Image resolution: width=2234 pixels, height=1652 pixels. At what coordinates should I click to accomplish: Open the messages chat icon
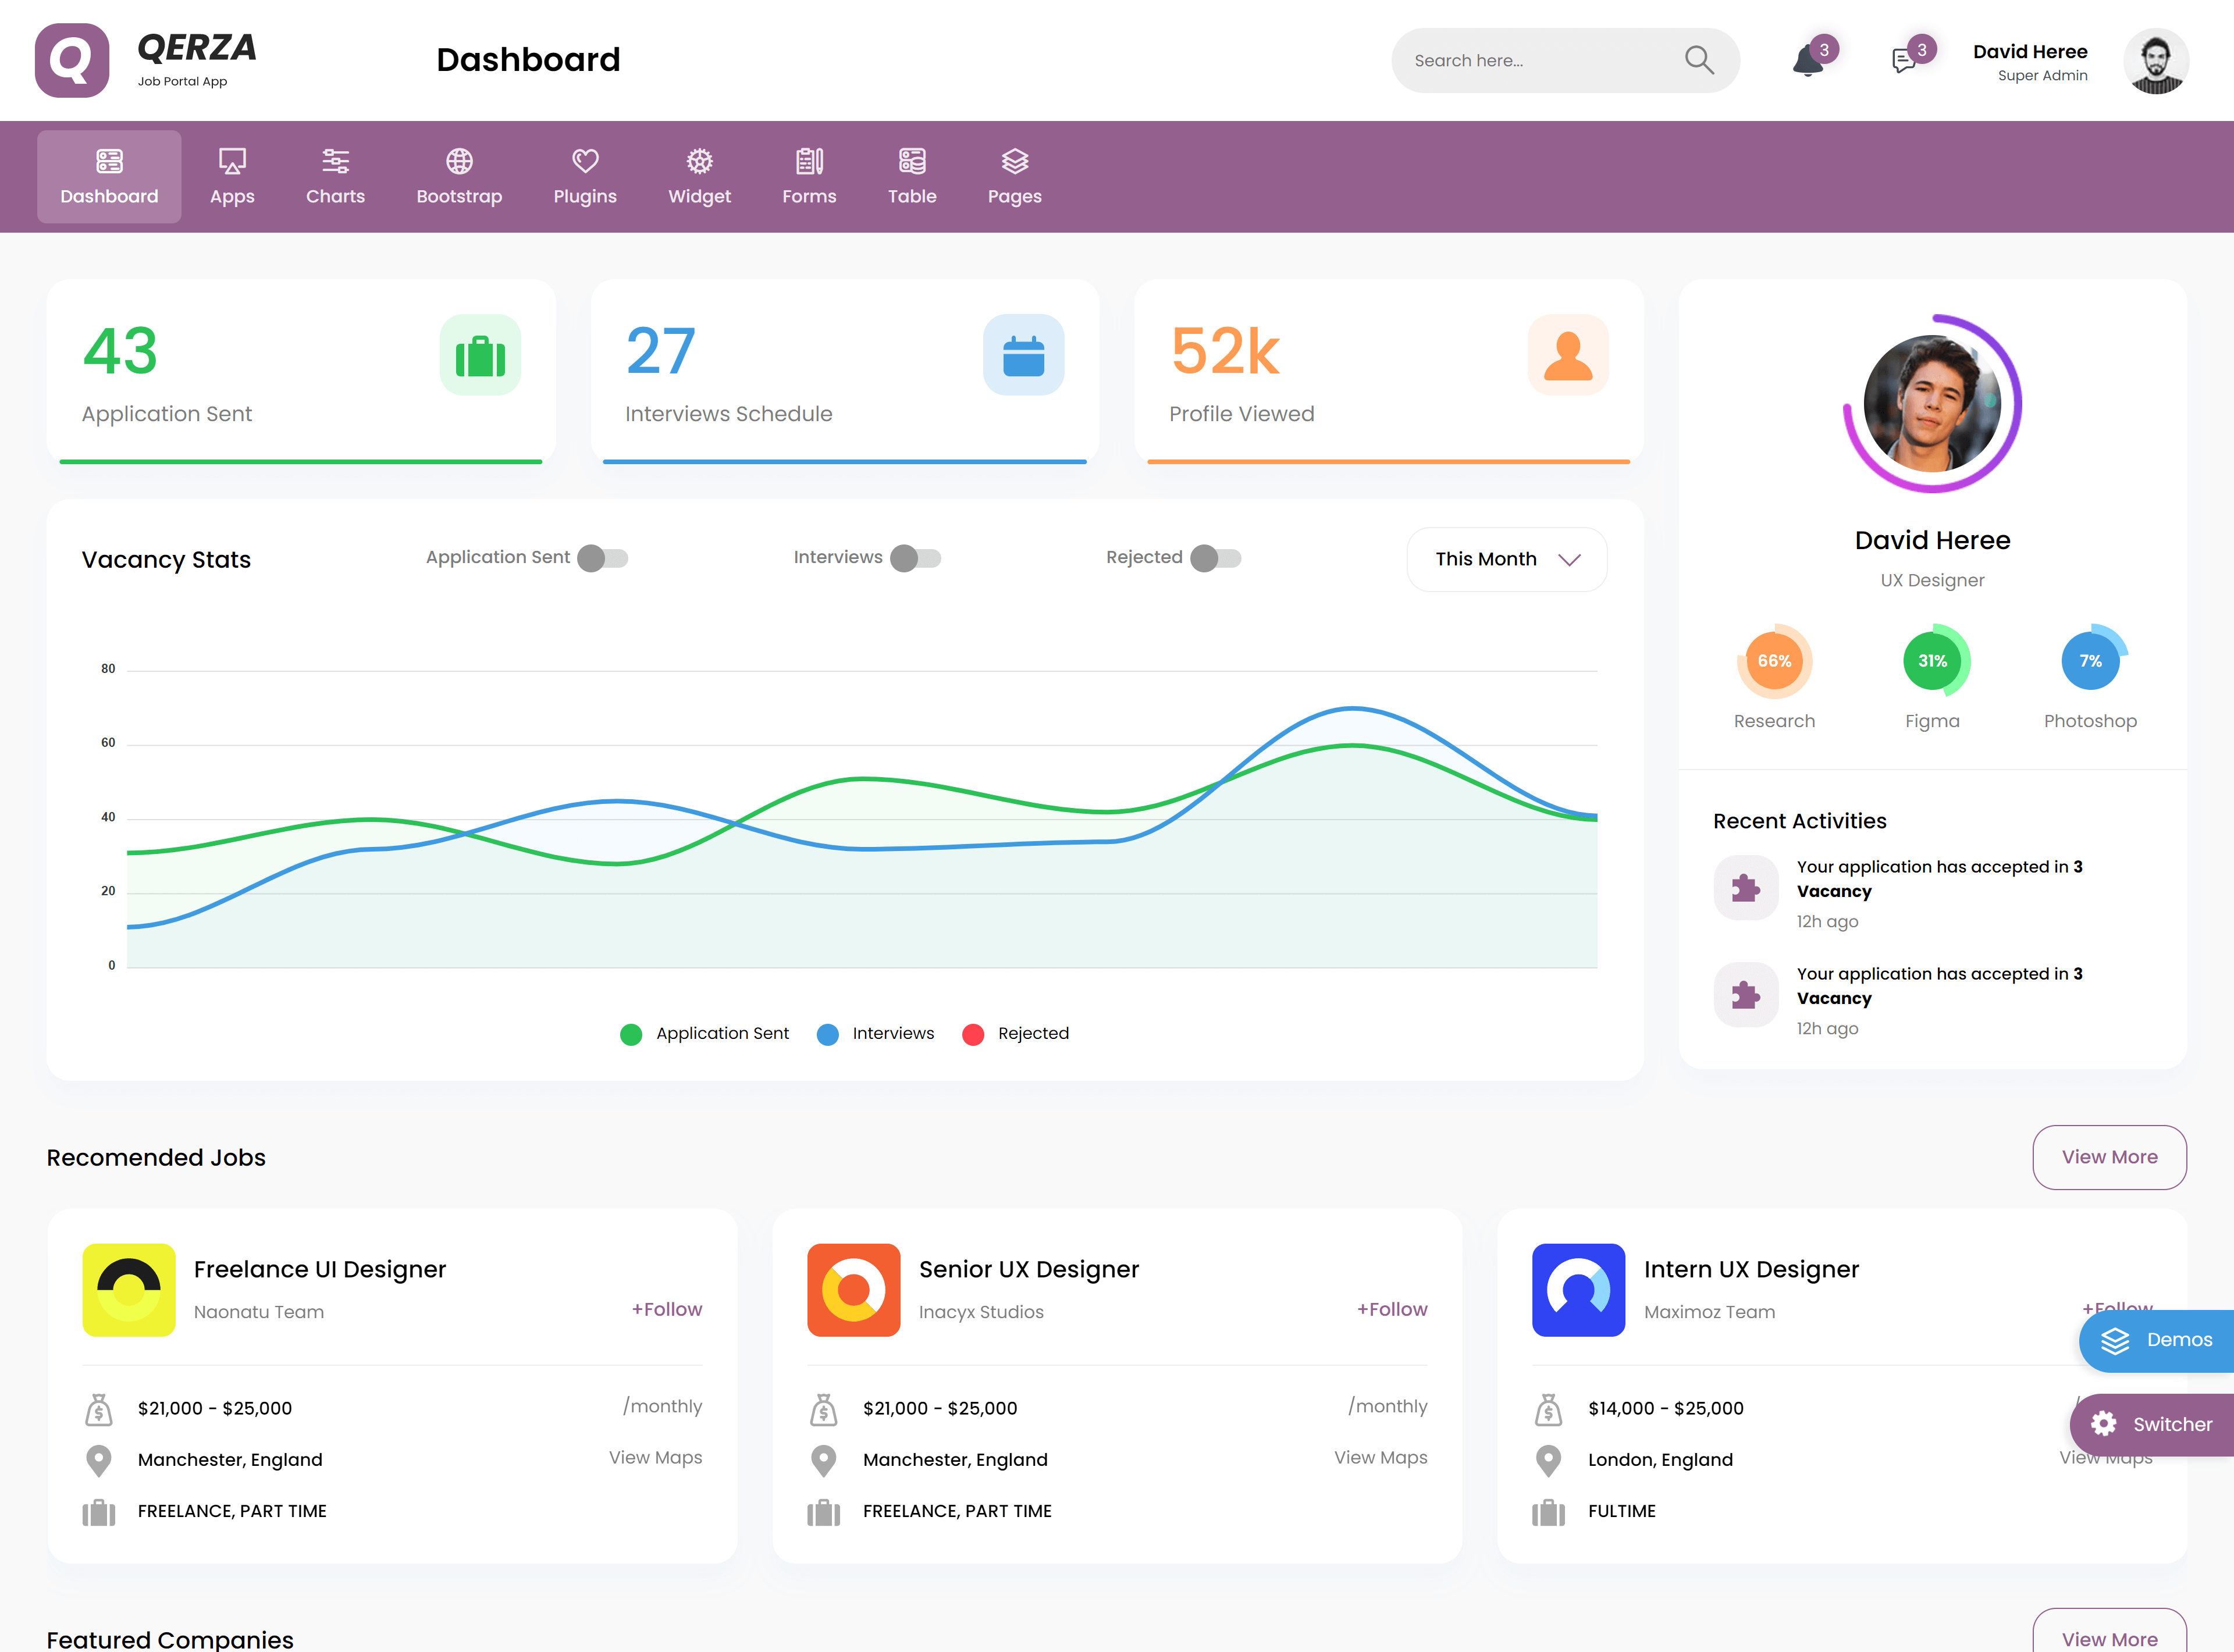1904,61
